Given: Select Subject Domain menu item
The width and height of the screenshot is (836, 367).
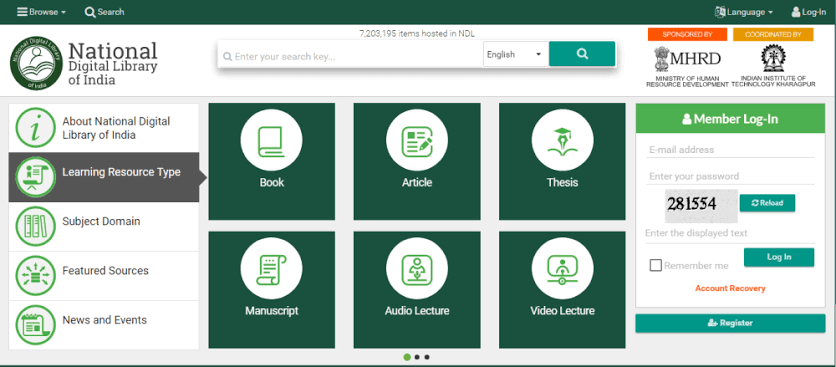Looking at the screenshot, I should tap(104, 226).
